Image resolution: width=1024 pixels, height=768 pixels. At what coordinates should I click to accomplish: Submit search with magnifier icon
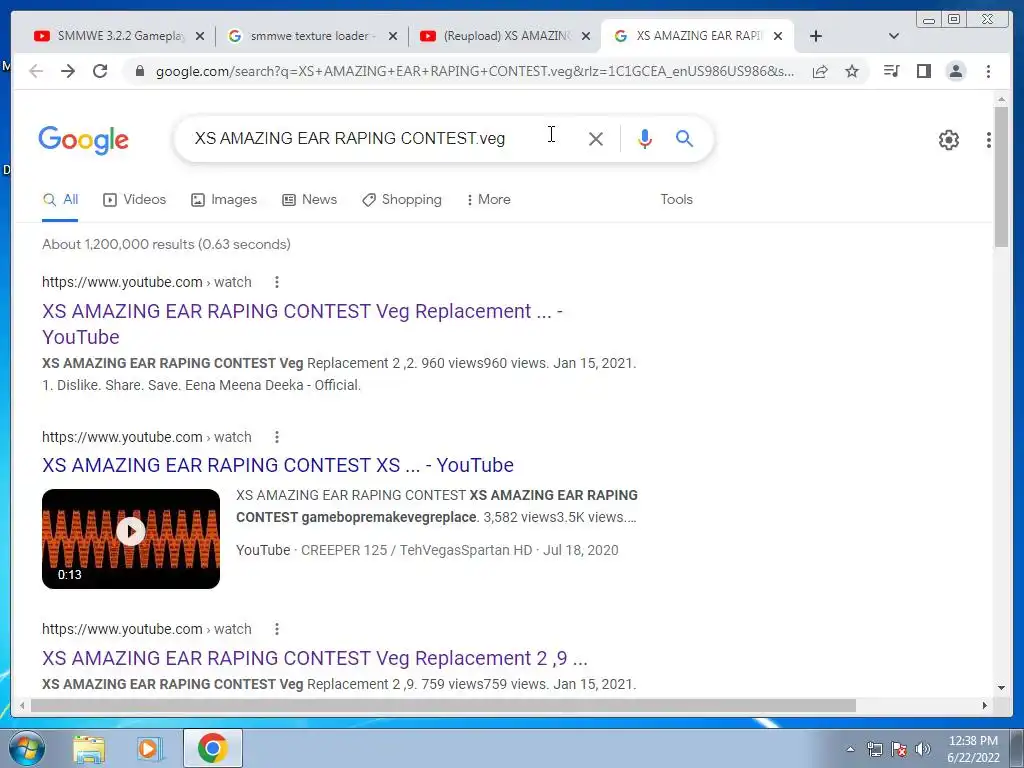point(684,138)
